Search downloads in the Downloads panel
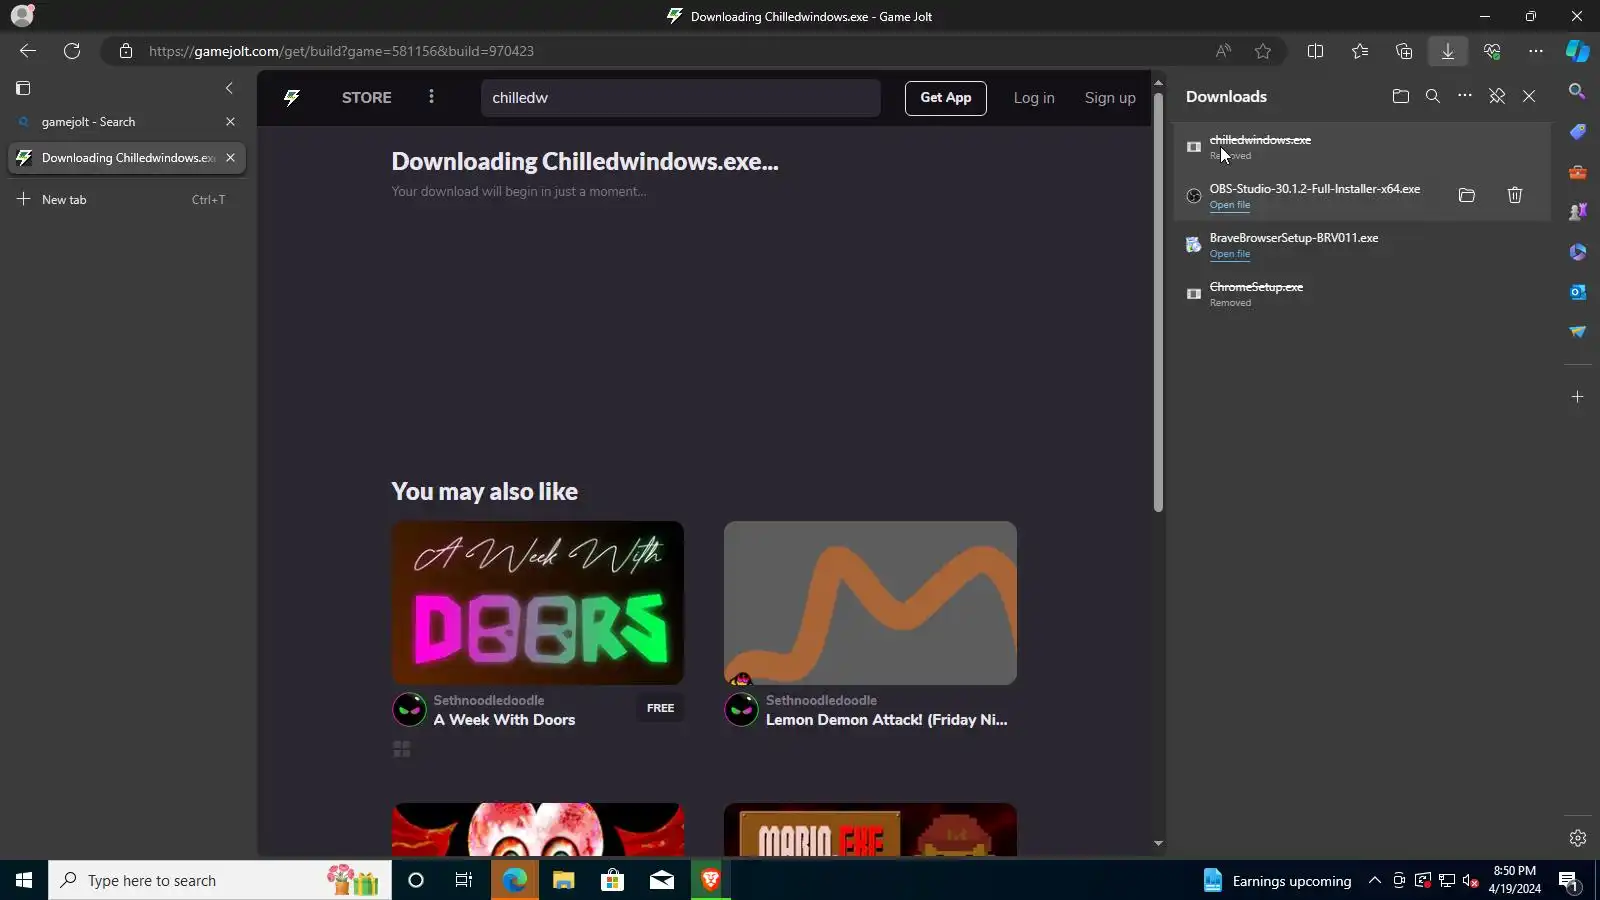 (x=1433, y=96)
